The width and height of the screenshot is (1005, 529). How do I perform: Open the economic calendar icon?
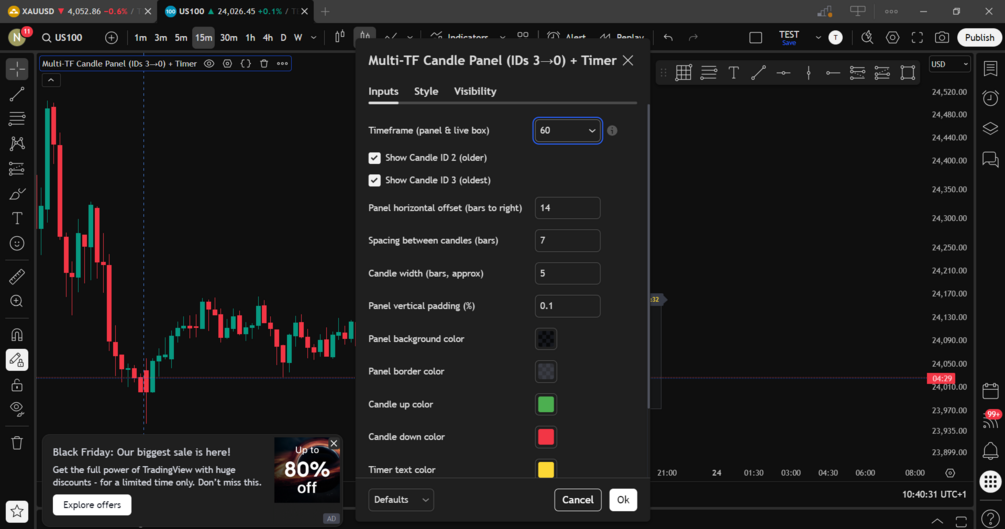990,390
